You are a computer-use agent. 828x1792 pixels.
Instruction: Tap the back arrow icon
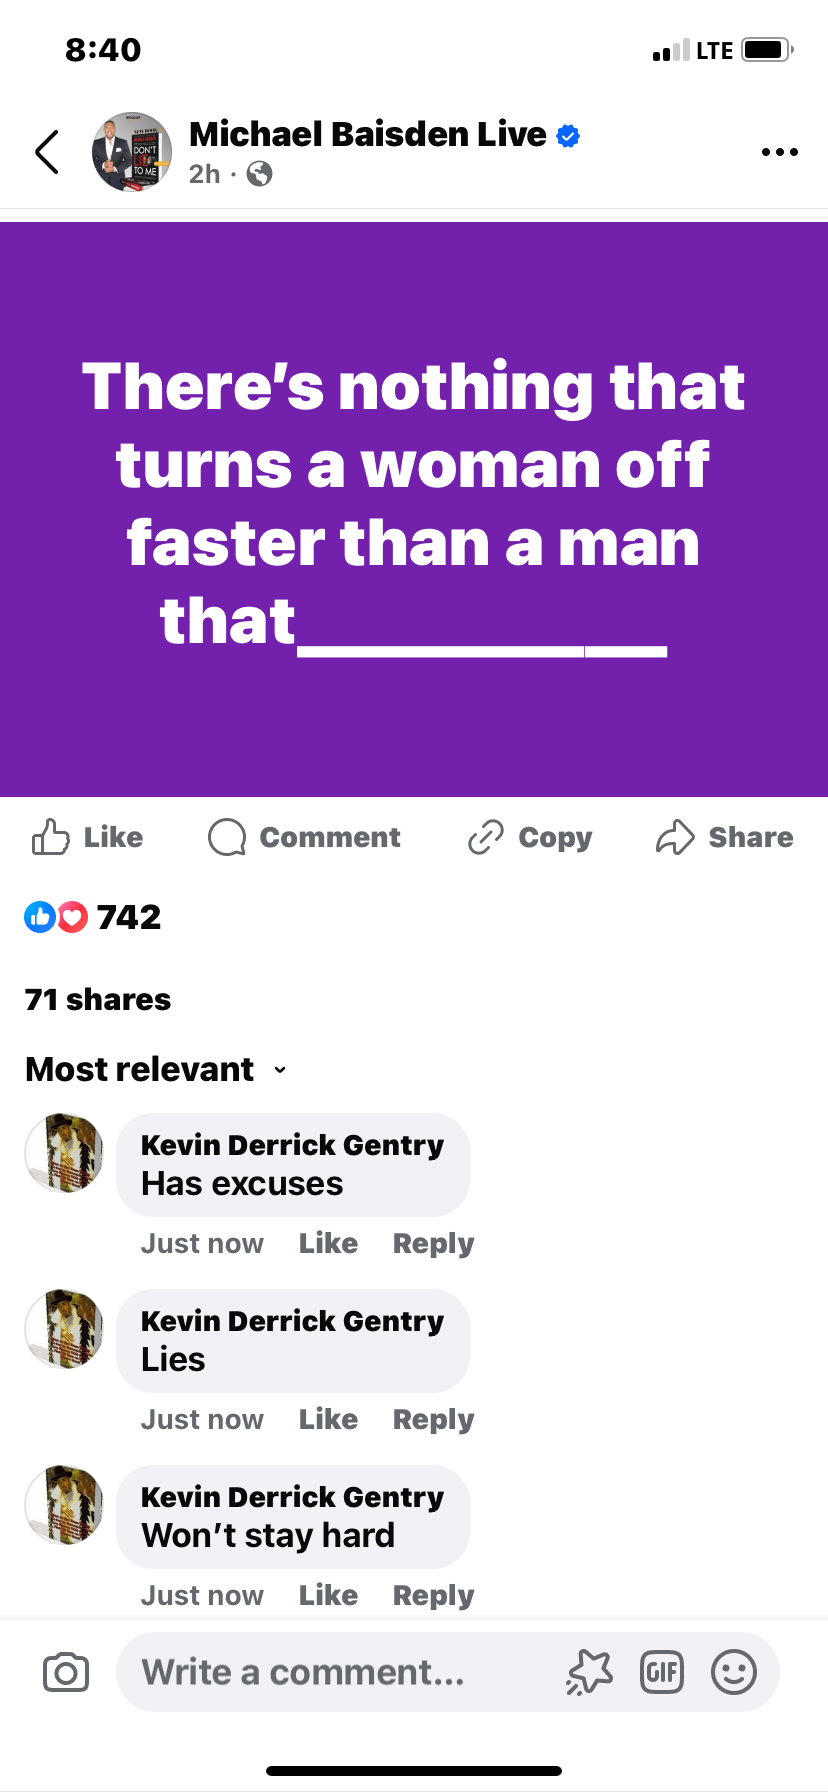pos(47,152)
